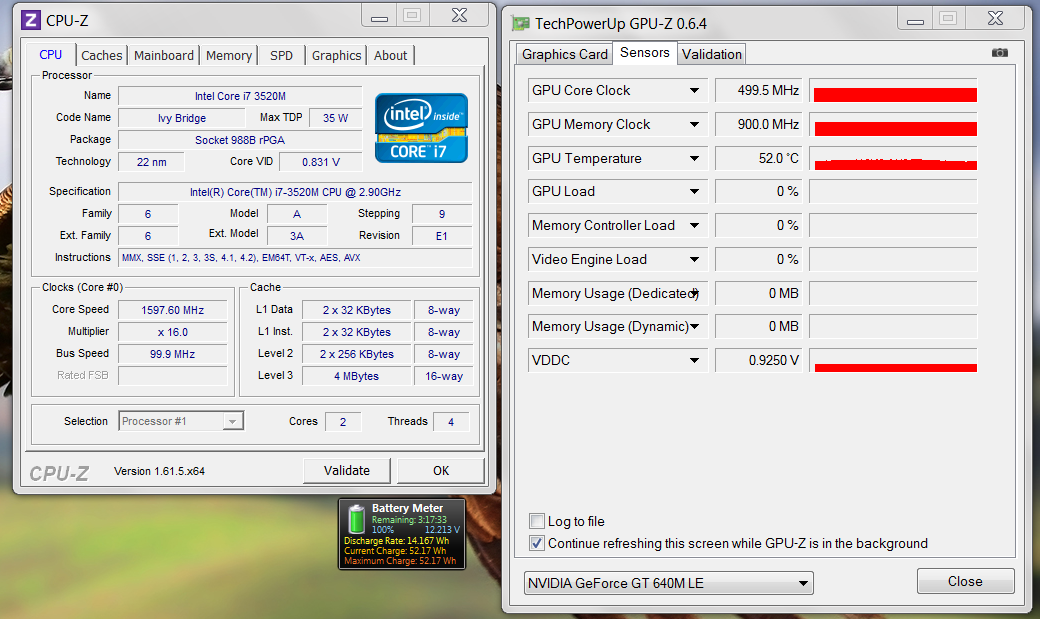1040x619 pixels.
Task: Expand the NVIDIA GeForce GT 640M LE selector
Action: [x=803, y=583]
